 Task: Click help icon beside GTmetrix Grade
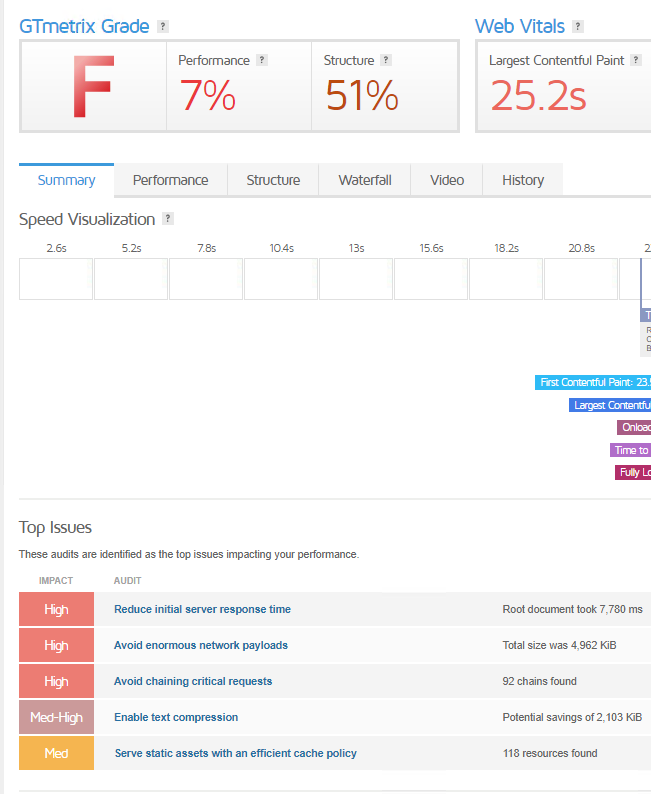(x=163, y=27)
